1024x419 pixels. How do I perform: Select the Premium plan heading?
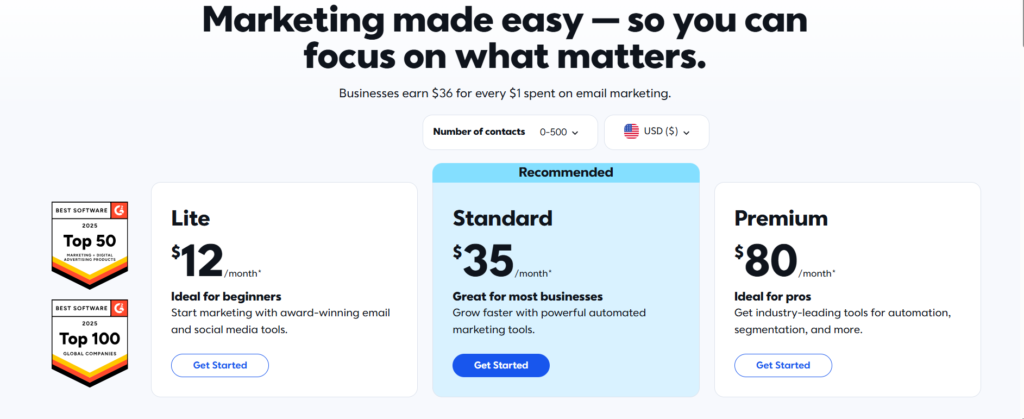781,218
